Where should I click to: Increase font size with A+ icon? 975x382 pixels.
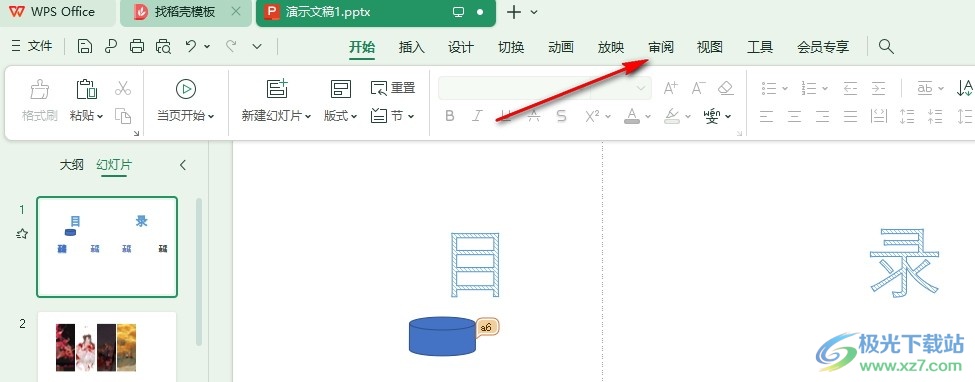pos(670,88)
